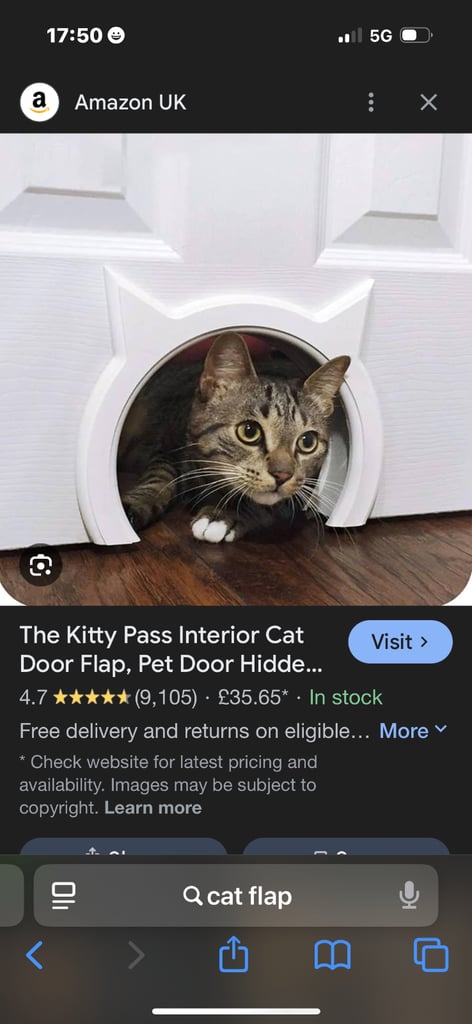
Task: Open The Kitty Pass product title
Action: pyautogui.click(x=170, y=649)
